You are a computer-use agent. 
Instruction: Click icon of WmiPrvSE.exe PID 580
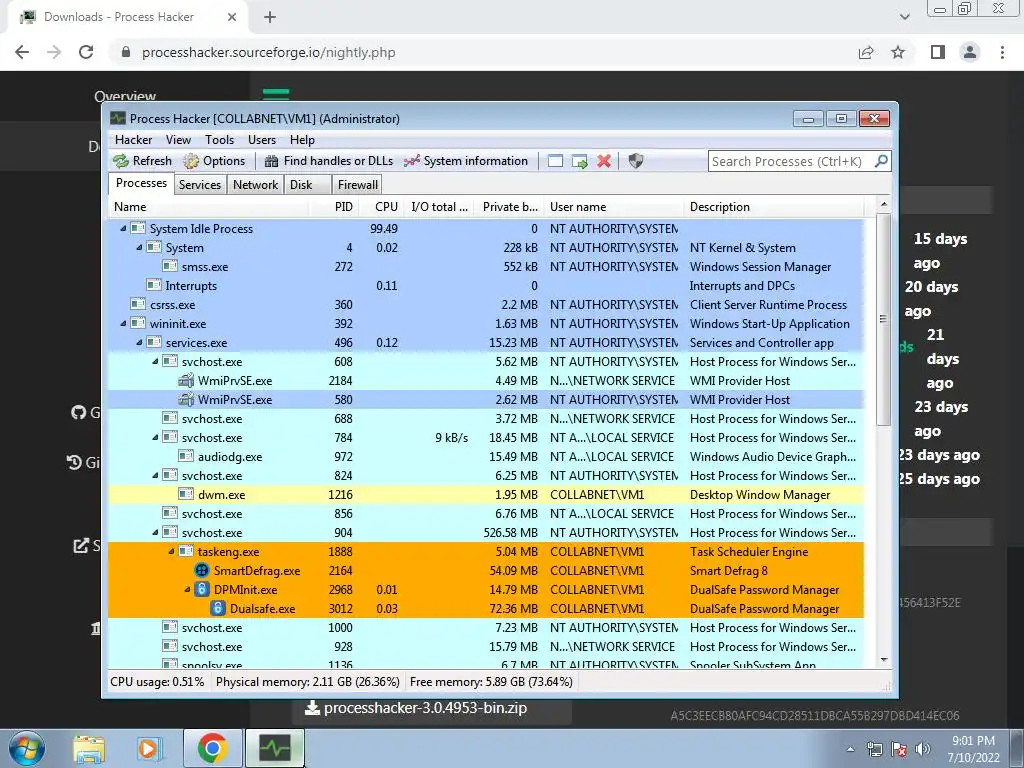pos(186,400)
